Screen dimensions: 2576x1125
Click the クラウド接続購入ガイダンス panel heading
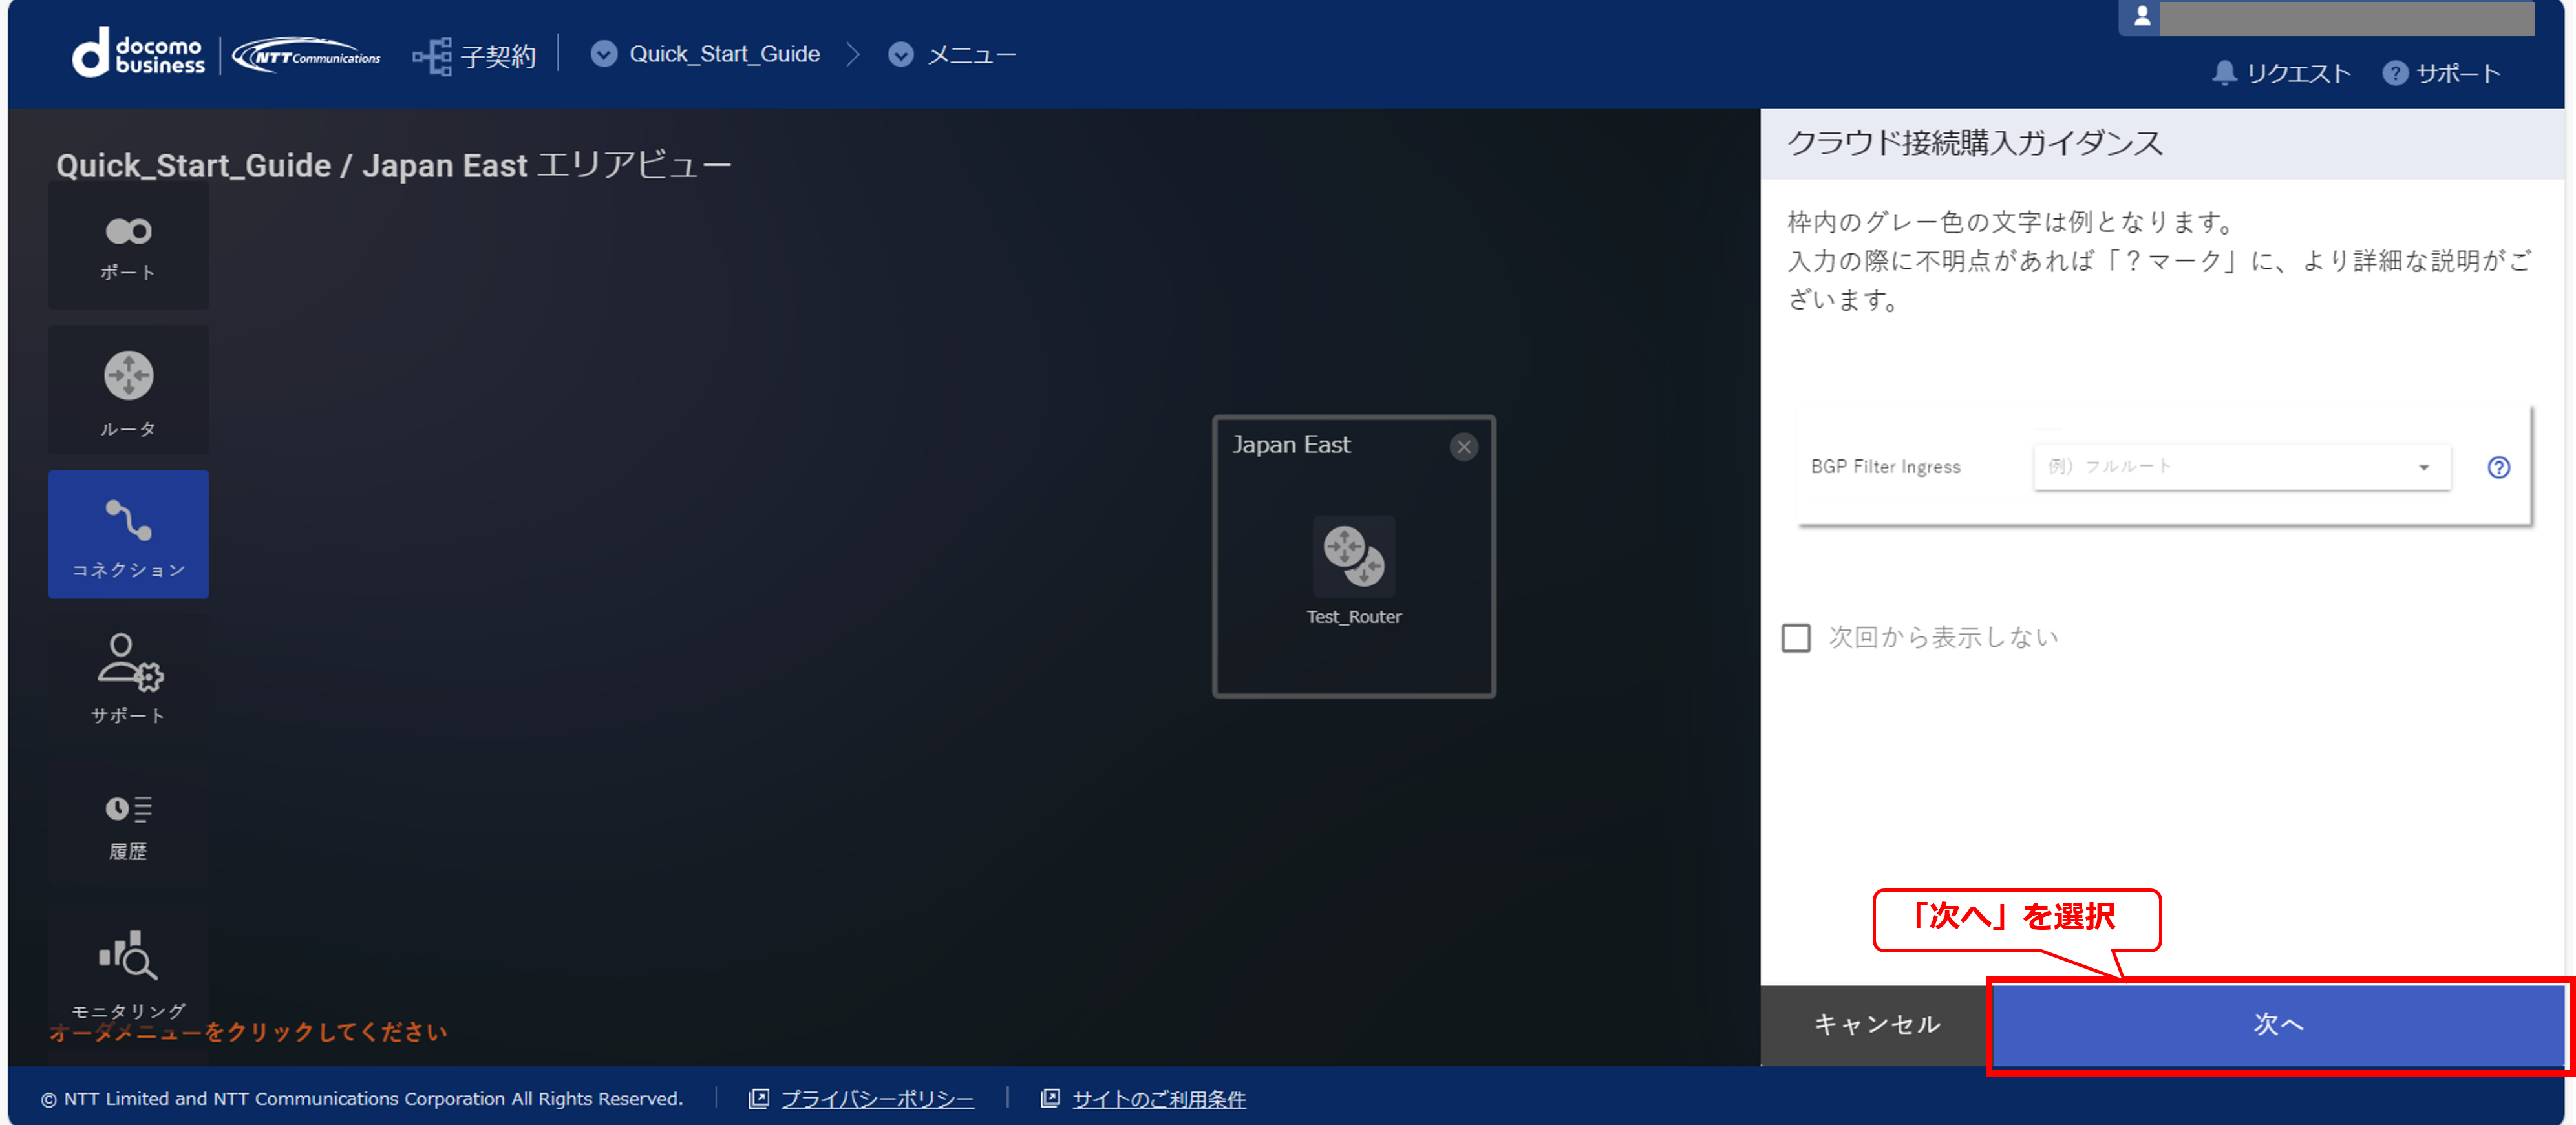click(1975, 143)
